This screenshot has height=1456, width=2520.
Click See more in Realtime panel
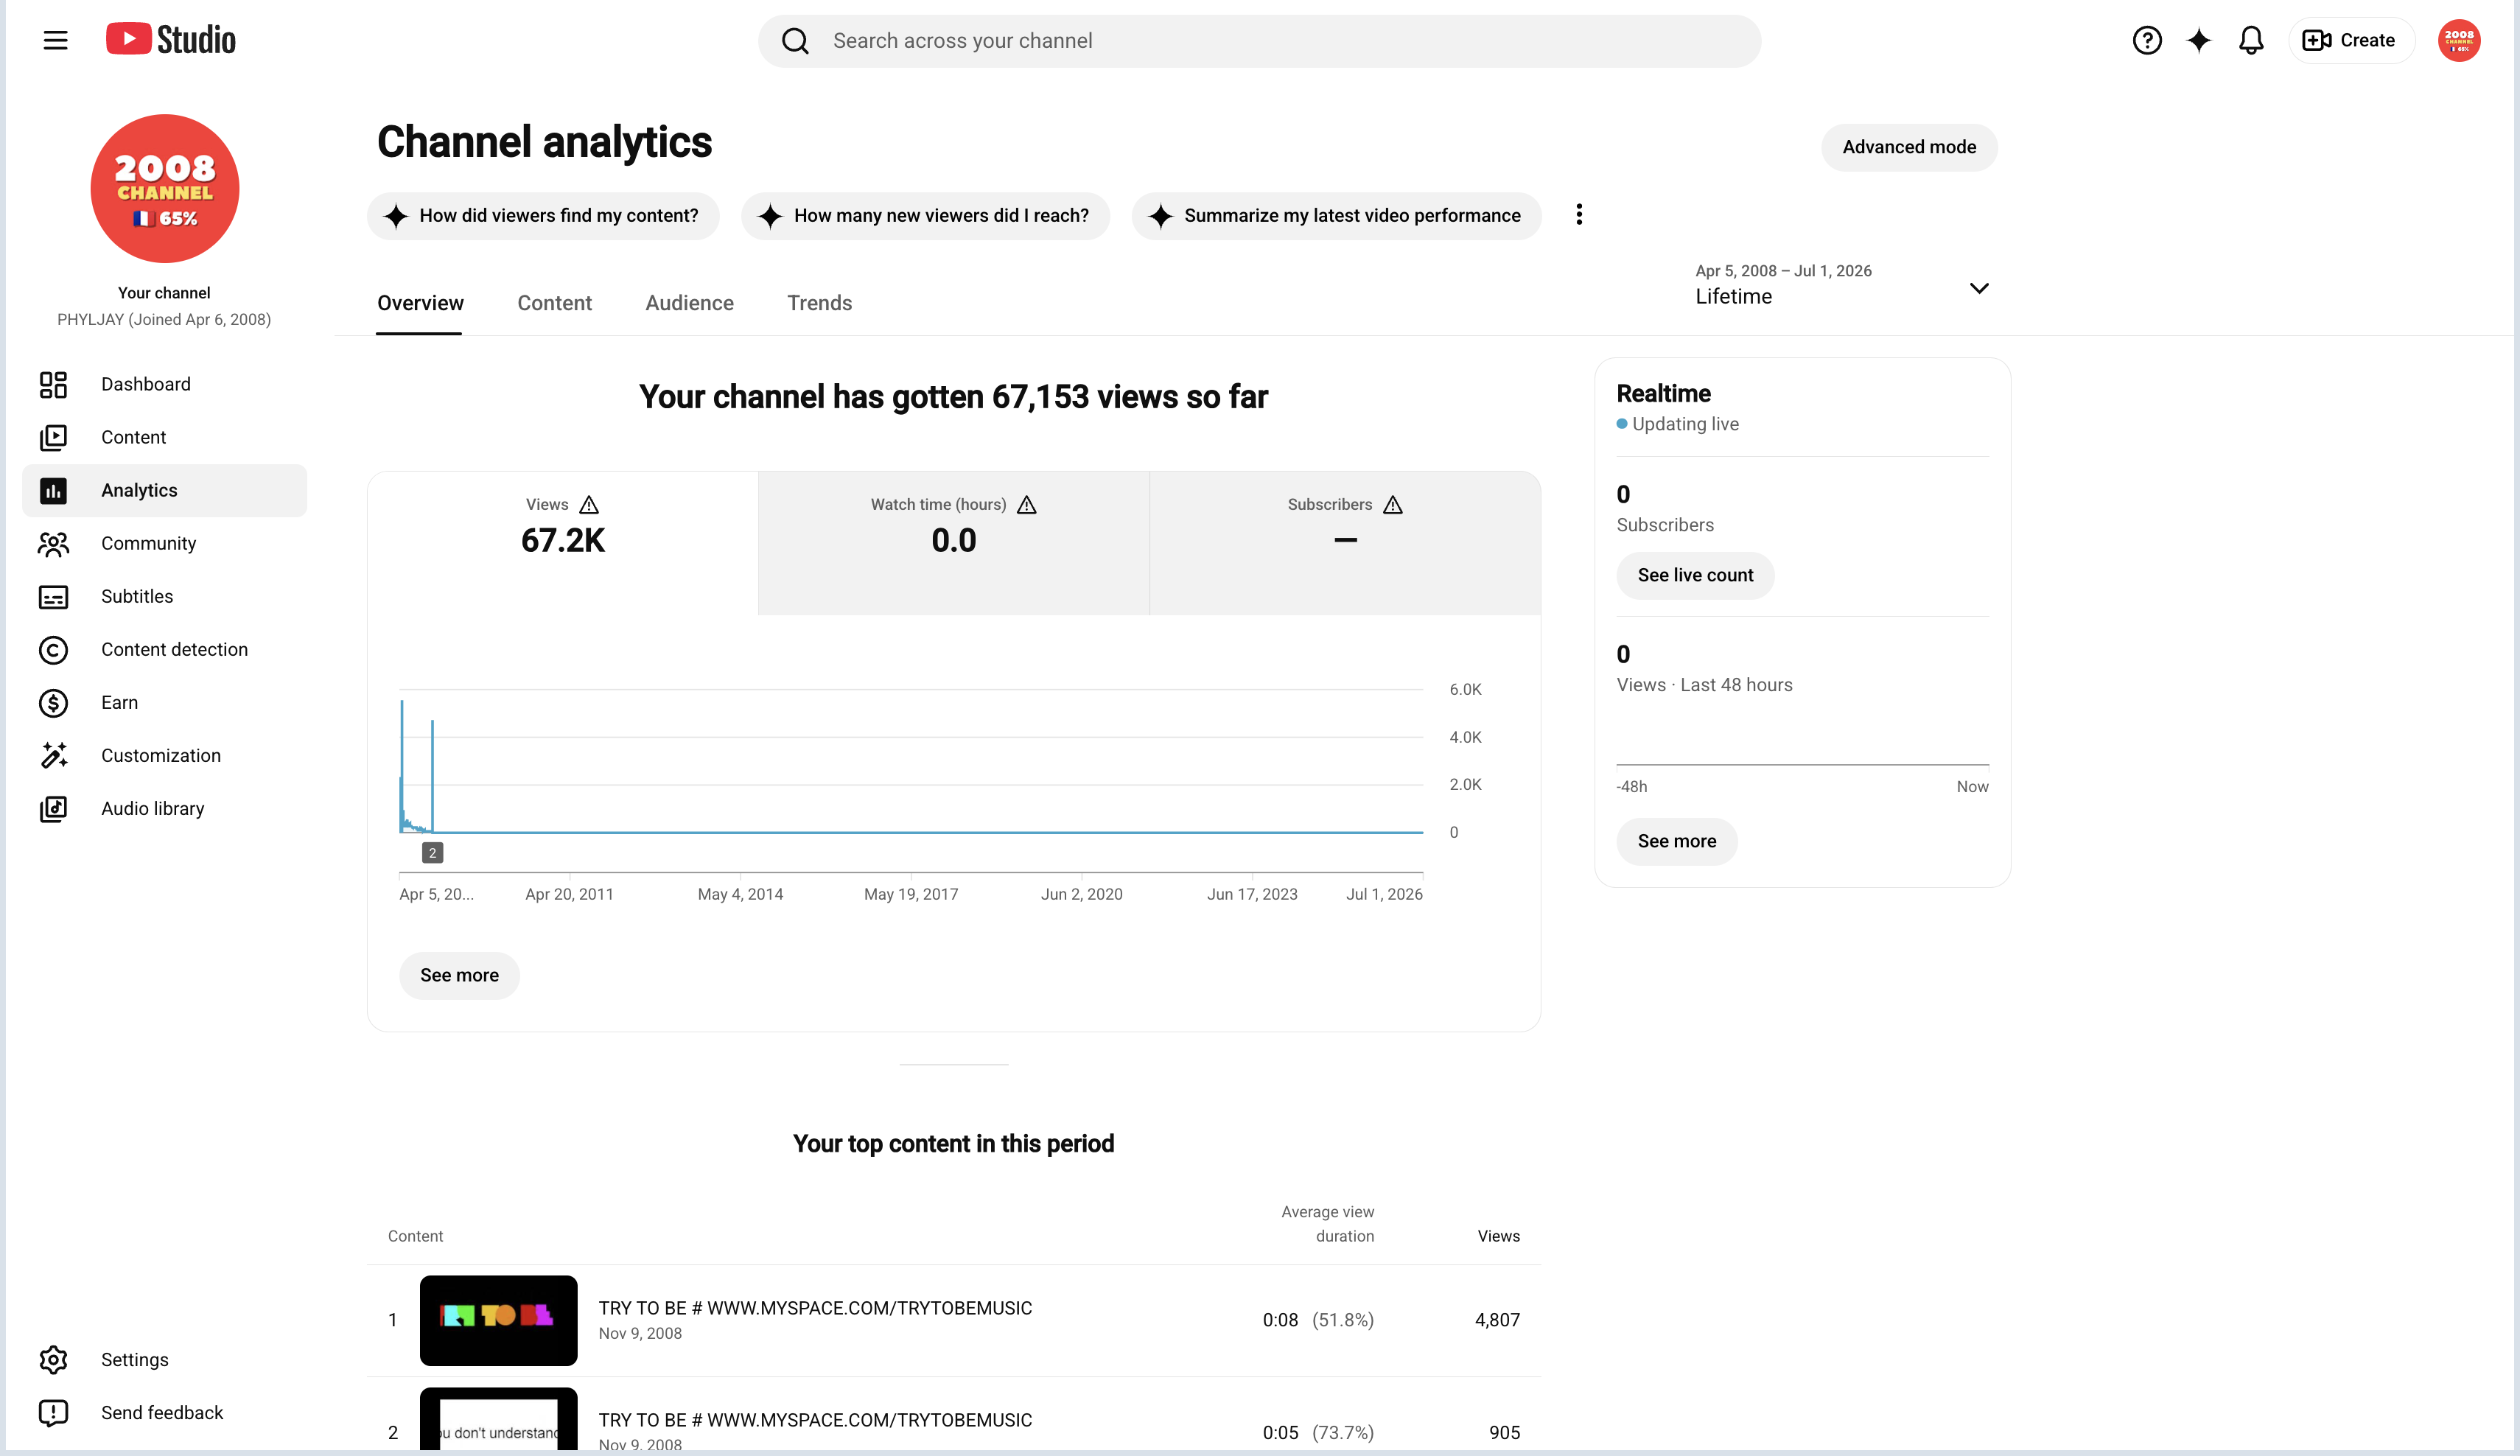1677,841
